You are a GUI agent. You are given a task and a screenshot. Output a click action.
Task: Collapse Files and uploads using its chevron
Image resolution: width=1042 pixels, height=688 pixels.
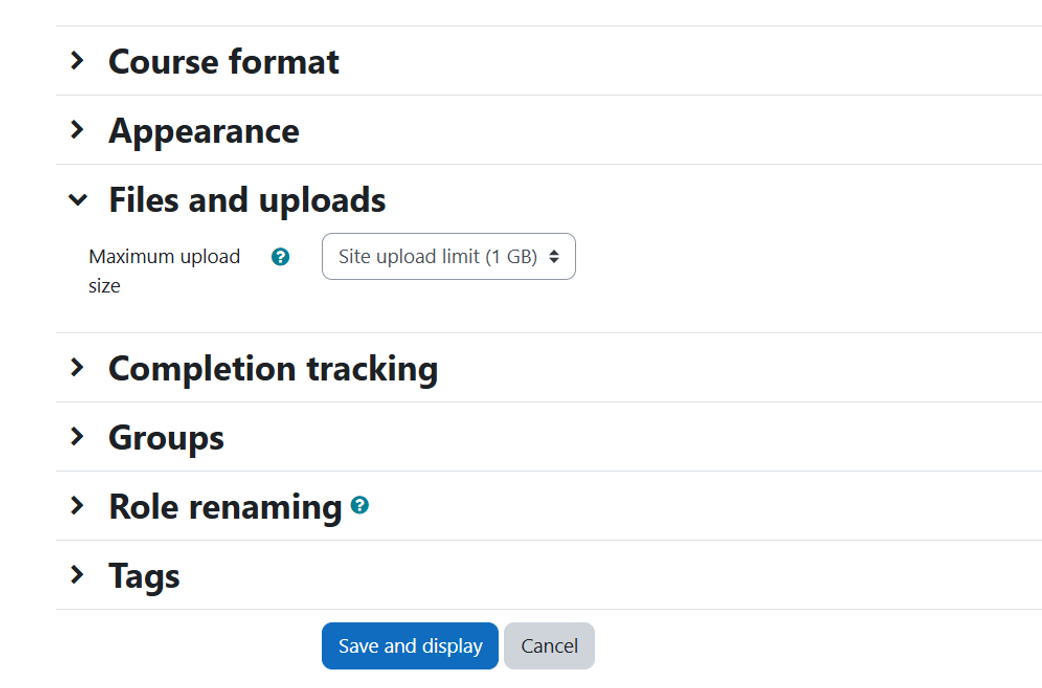click(77, 200)
